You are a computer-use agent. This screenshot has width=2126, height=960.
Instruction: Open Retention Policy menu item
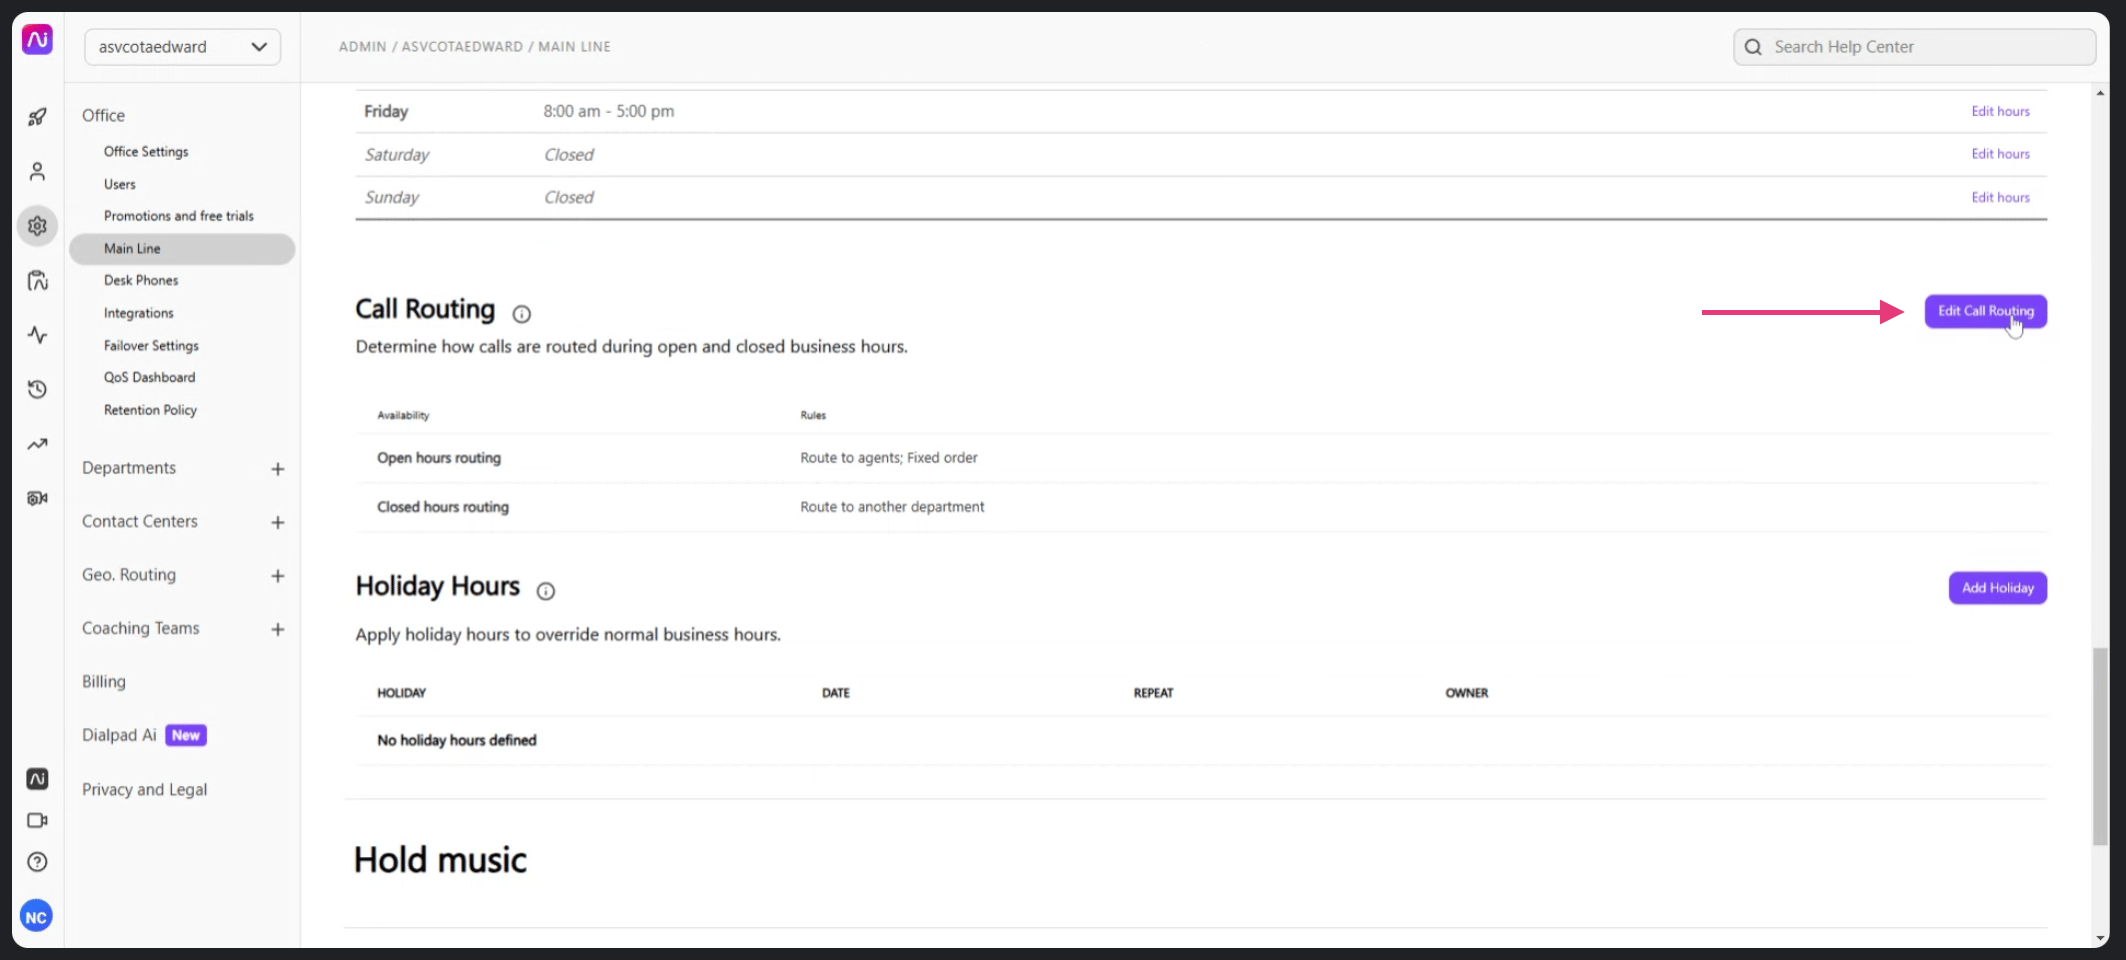click(150, 410)
